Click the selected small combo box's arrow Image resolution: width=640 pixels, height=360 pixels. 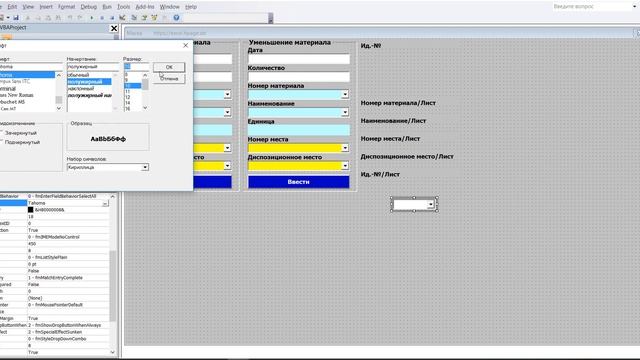(x=431, y=204)
